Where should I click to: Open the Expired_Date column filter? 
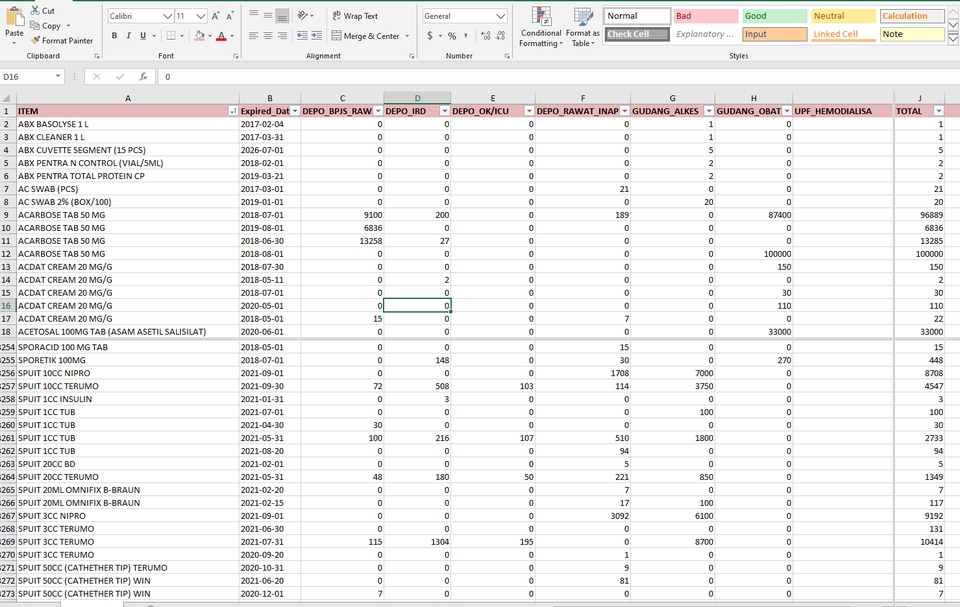[x=295, y=111]
